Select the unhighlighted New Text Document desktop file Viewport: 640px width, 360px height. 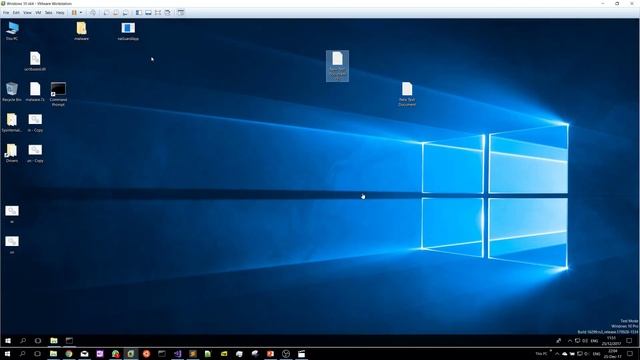pos(407,94)
